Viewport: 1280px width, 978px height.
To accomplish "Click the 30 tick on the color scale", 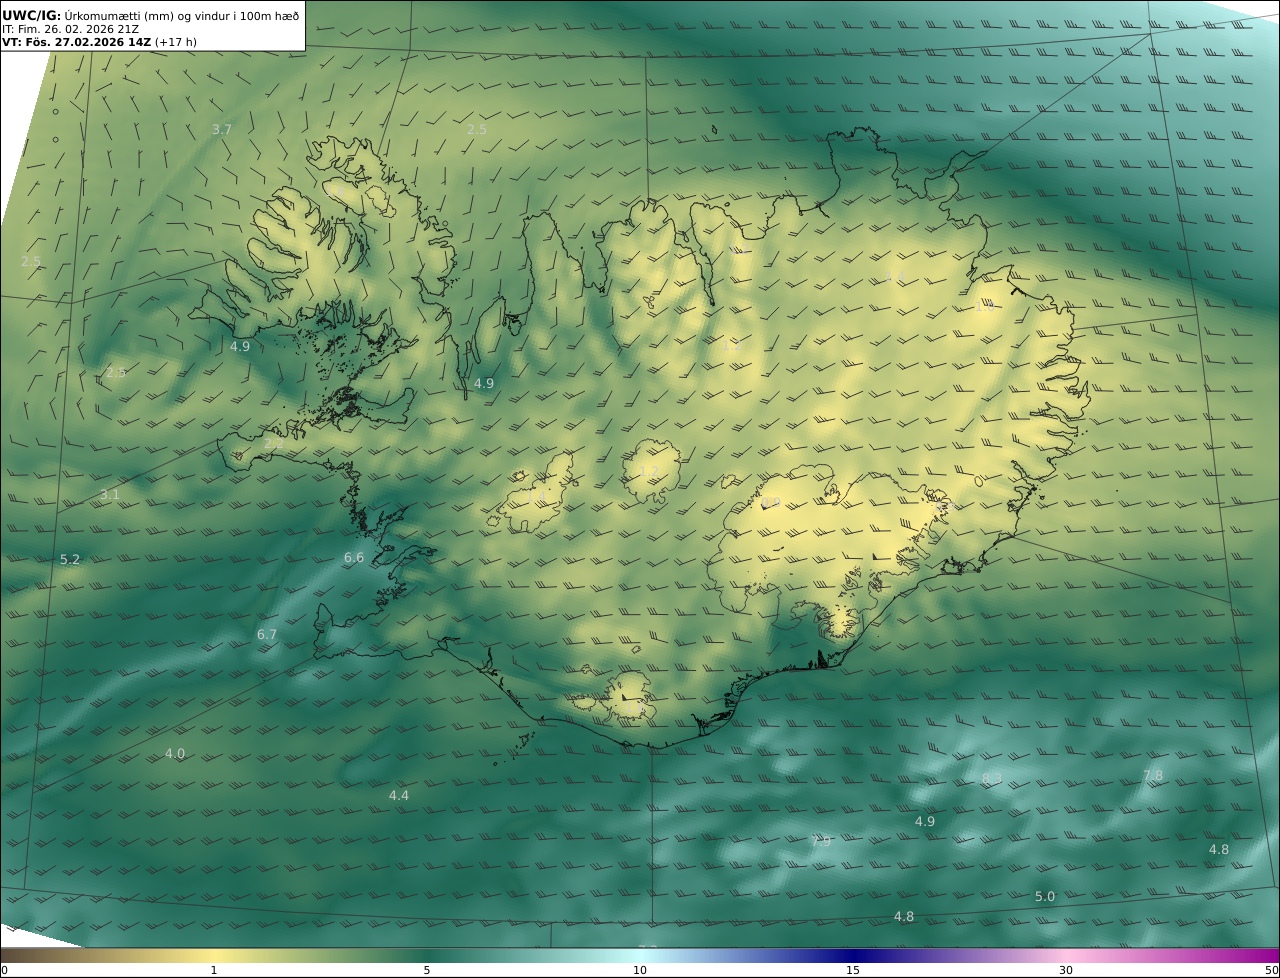I will (x=1066, y=970).
